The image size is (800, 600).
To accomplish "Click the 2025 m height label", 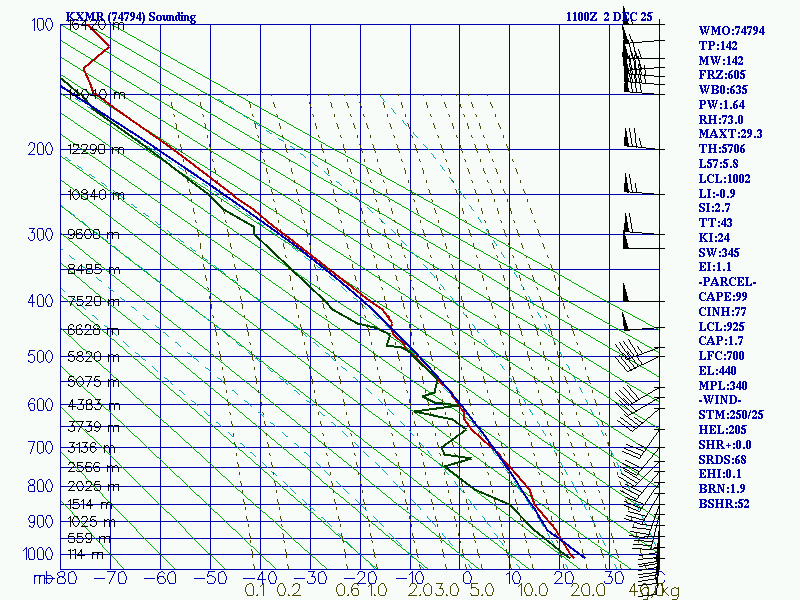I will 93,486.
